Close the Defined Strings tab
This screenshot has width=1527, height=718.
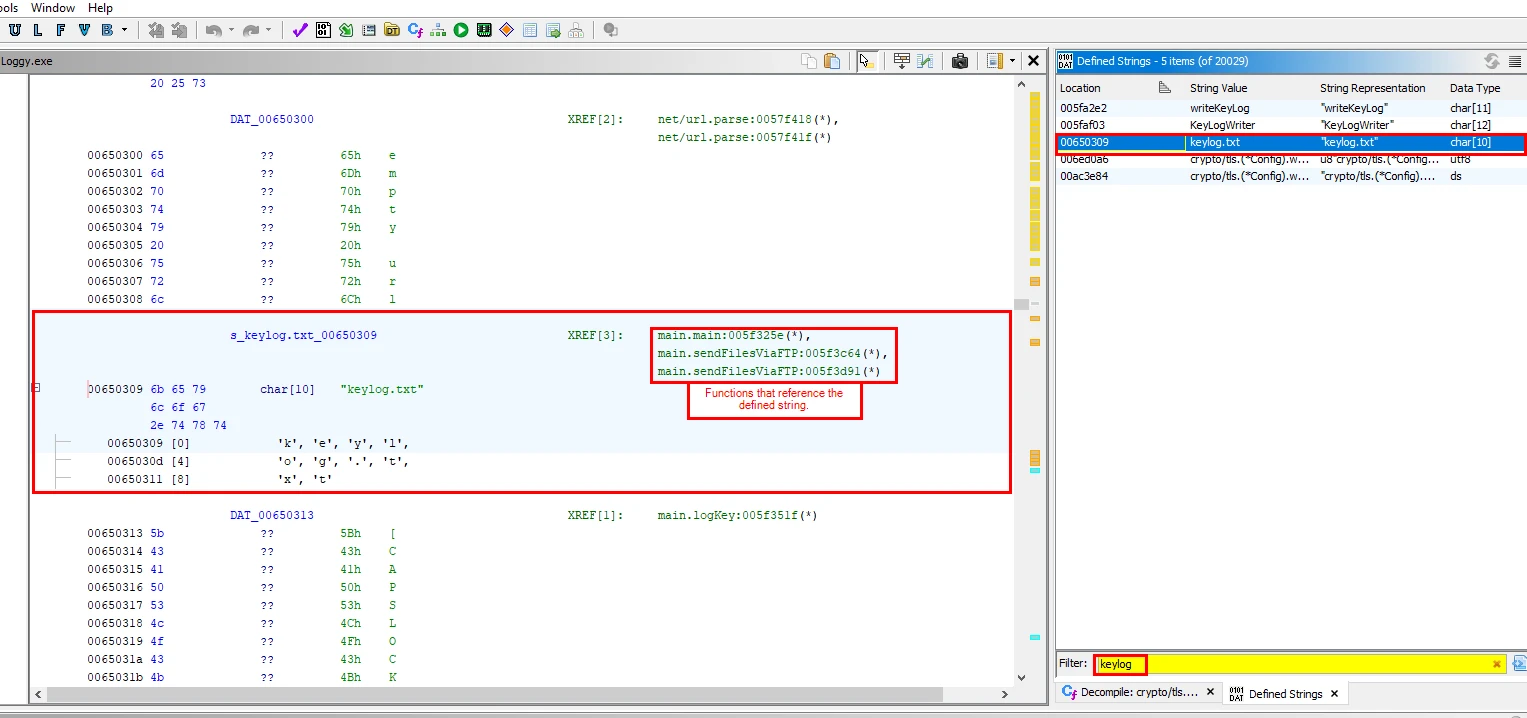(x=1335, y=692)
